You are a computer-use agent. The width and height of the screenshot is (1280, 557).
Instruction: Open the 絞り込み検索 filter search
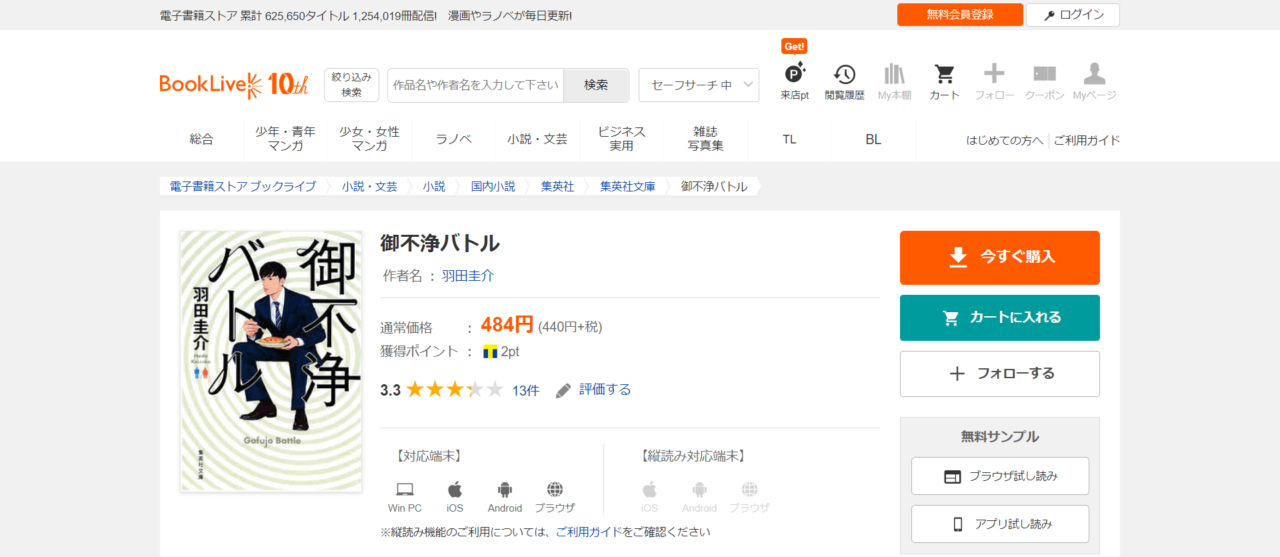[x=351, y=85]
